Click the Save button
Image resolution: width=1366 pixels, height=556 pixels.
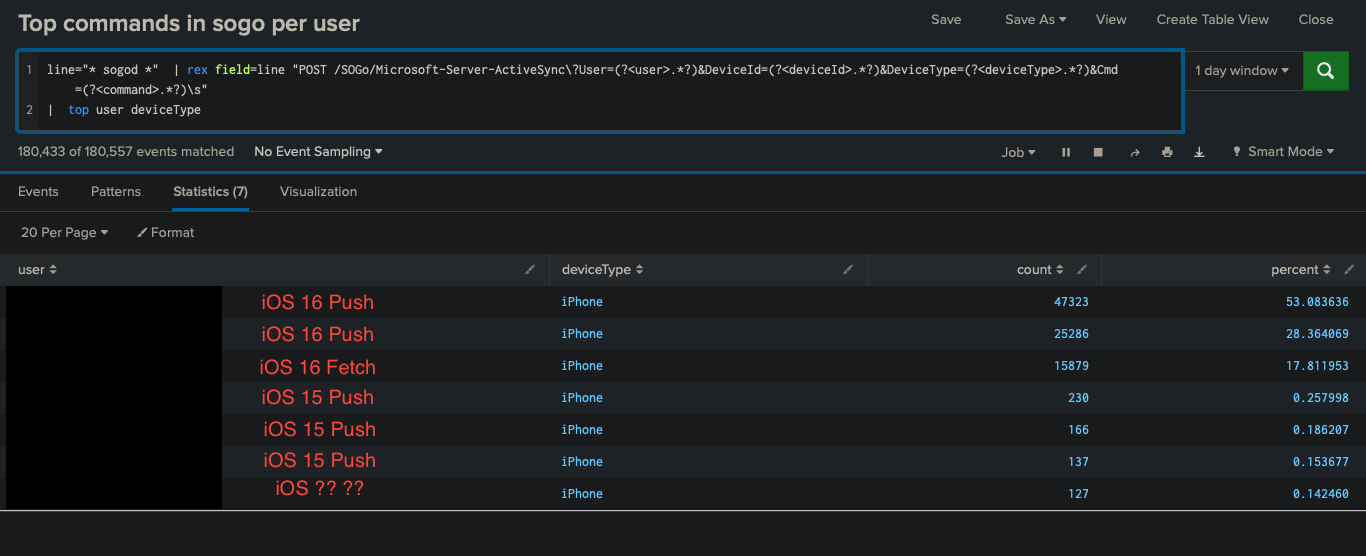[945, 19]
